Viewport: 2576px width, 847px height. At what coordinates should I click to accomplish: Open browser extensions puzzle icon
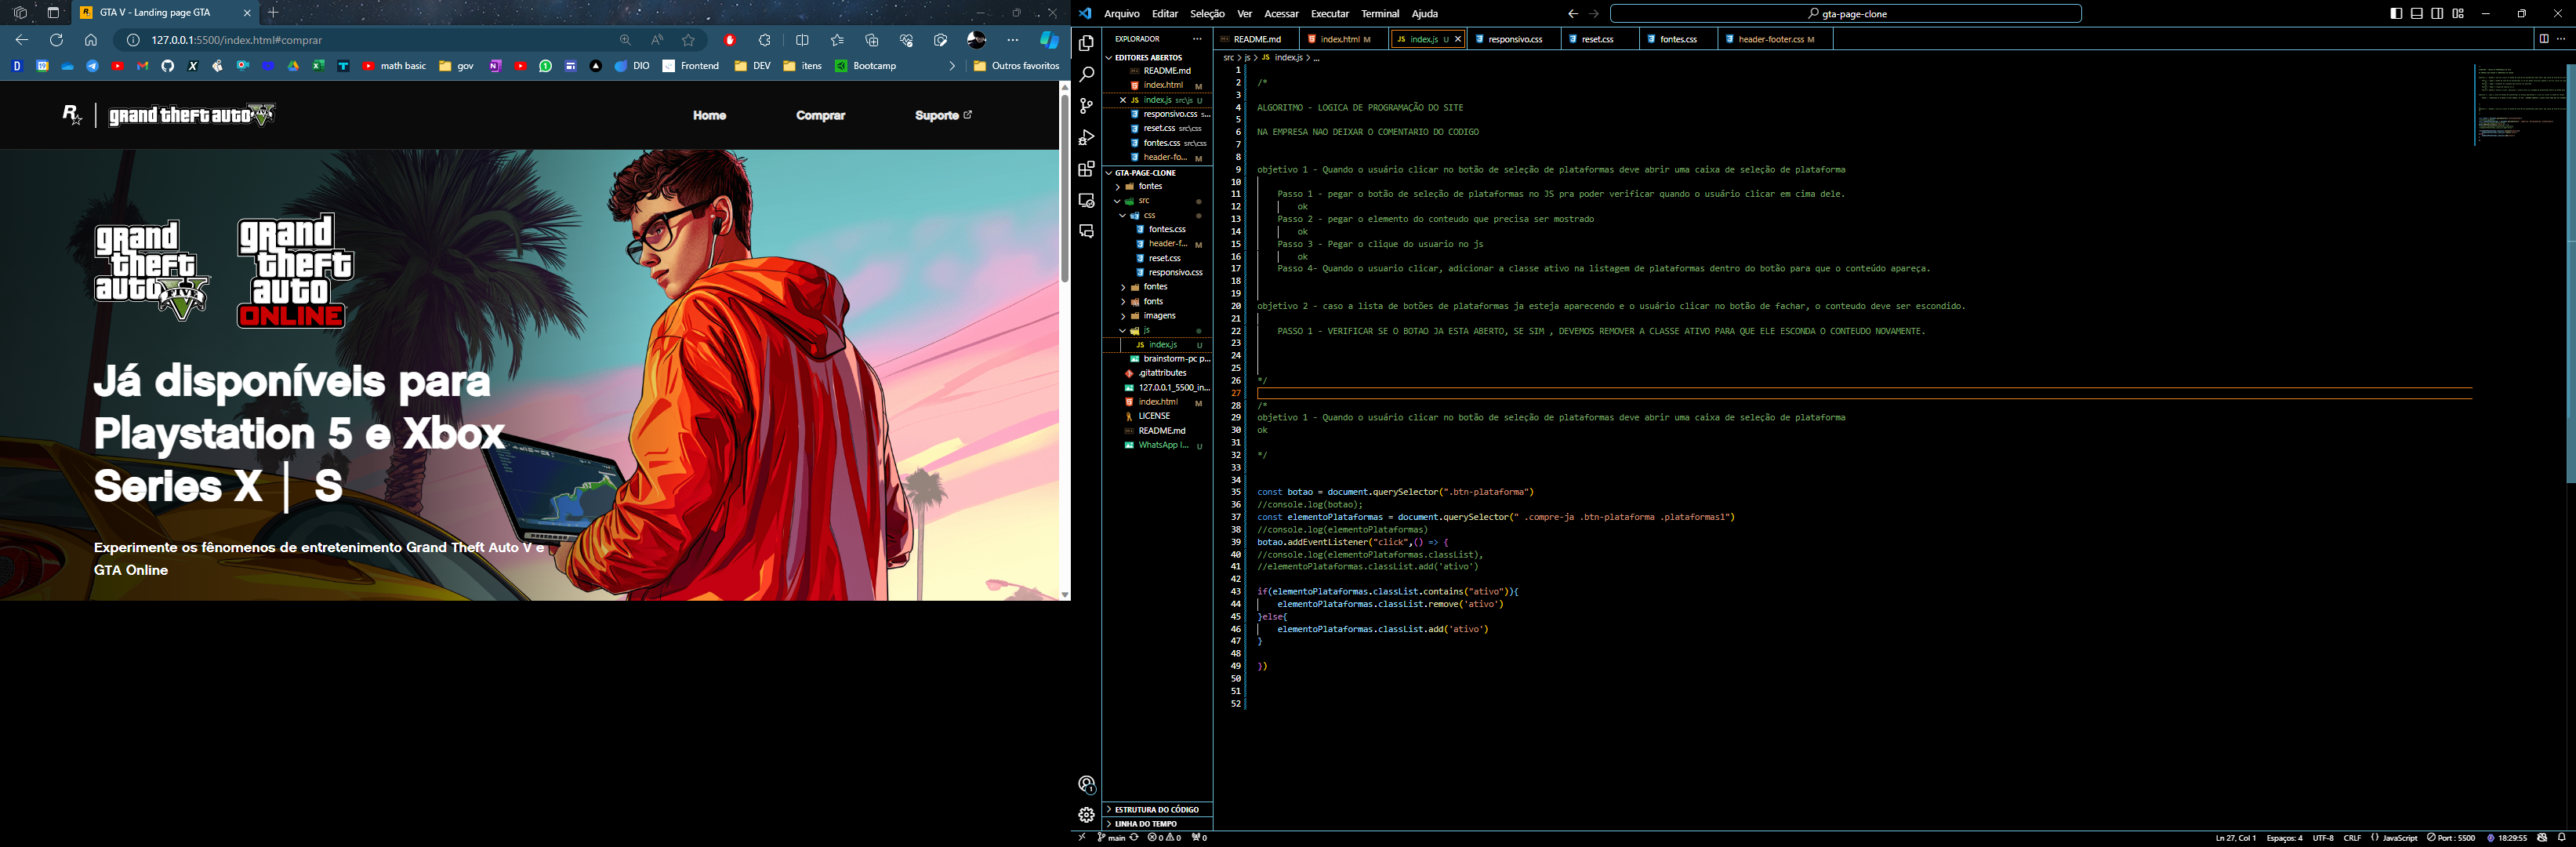click(x=765, y=40)
